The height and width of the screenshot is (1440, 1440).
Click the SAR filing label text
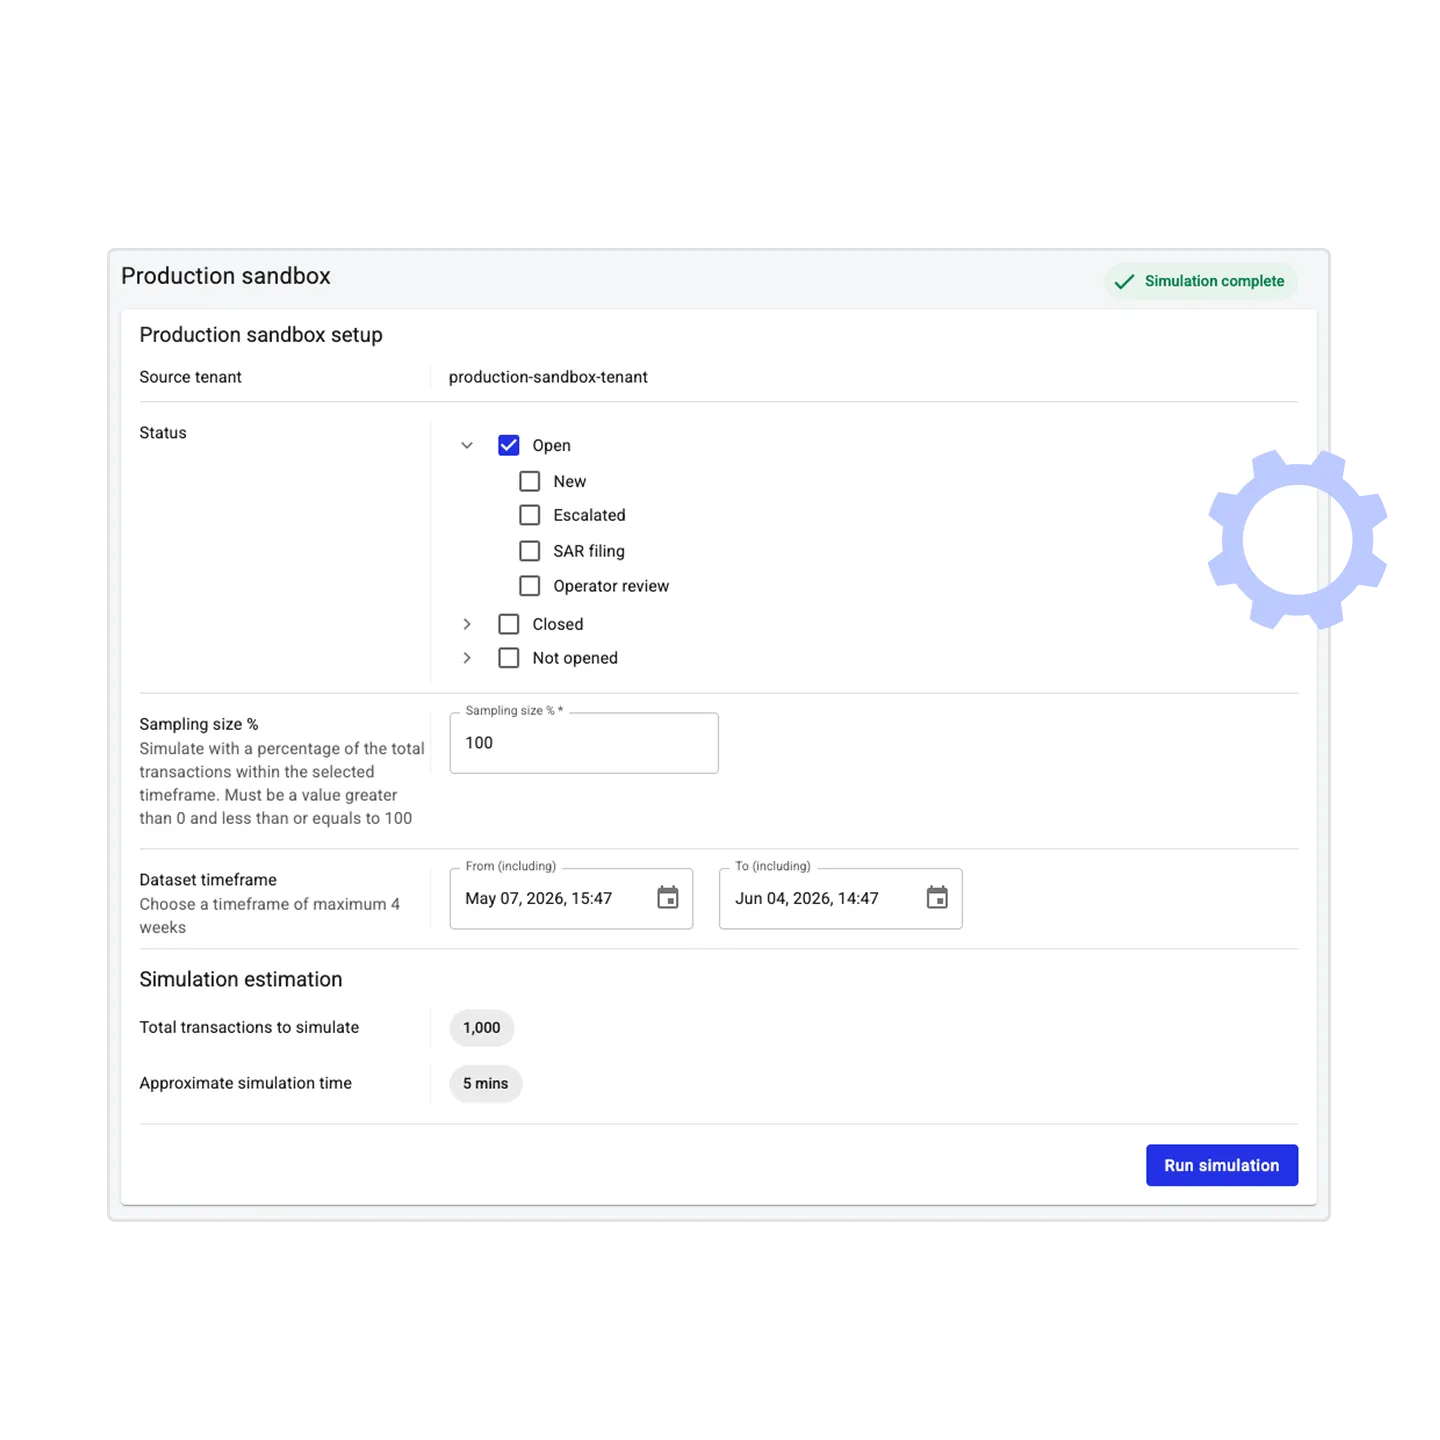click(x=589, y=552)
